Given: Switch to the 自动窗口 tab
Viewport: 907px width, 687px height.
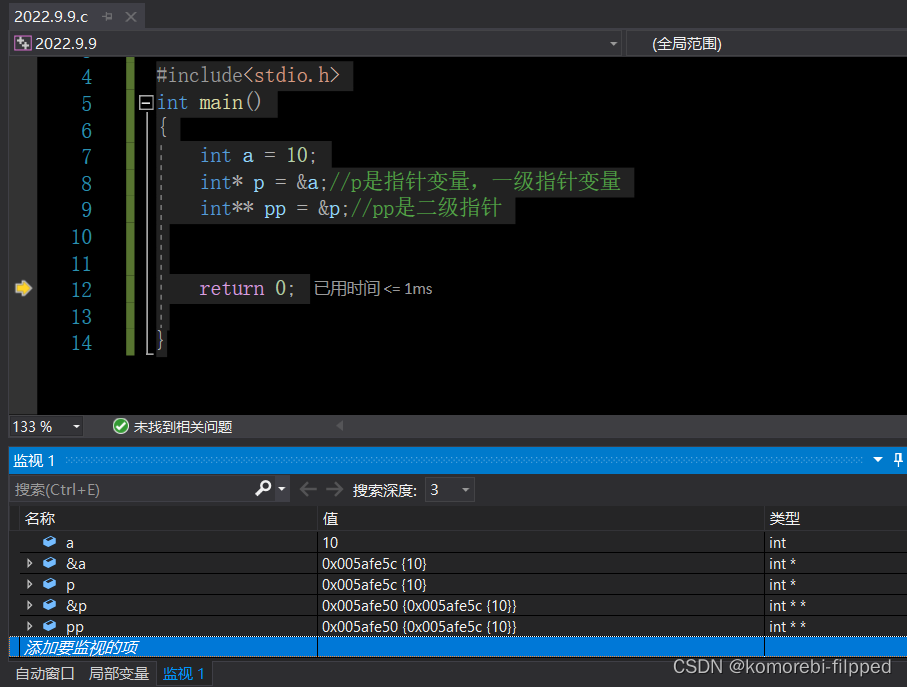Looking at the screenshot, I should [x=45, y=674].
